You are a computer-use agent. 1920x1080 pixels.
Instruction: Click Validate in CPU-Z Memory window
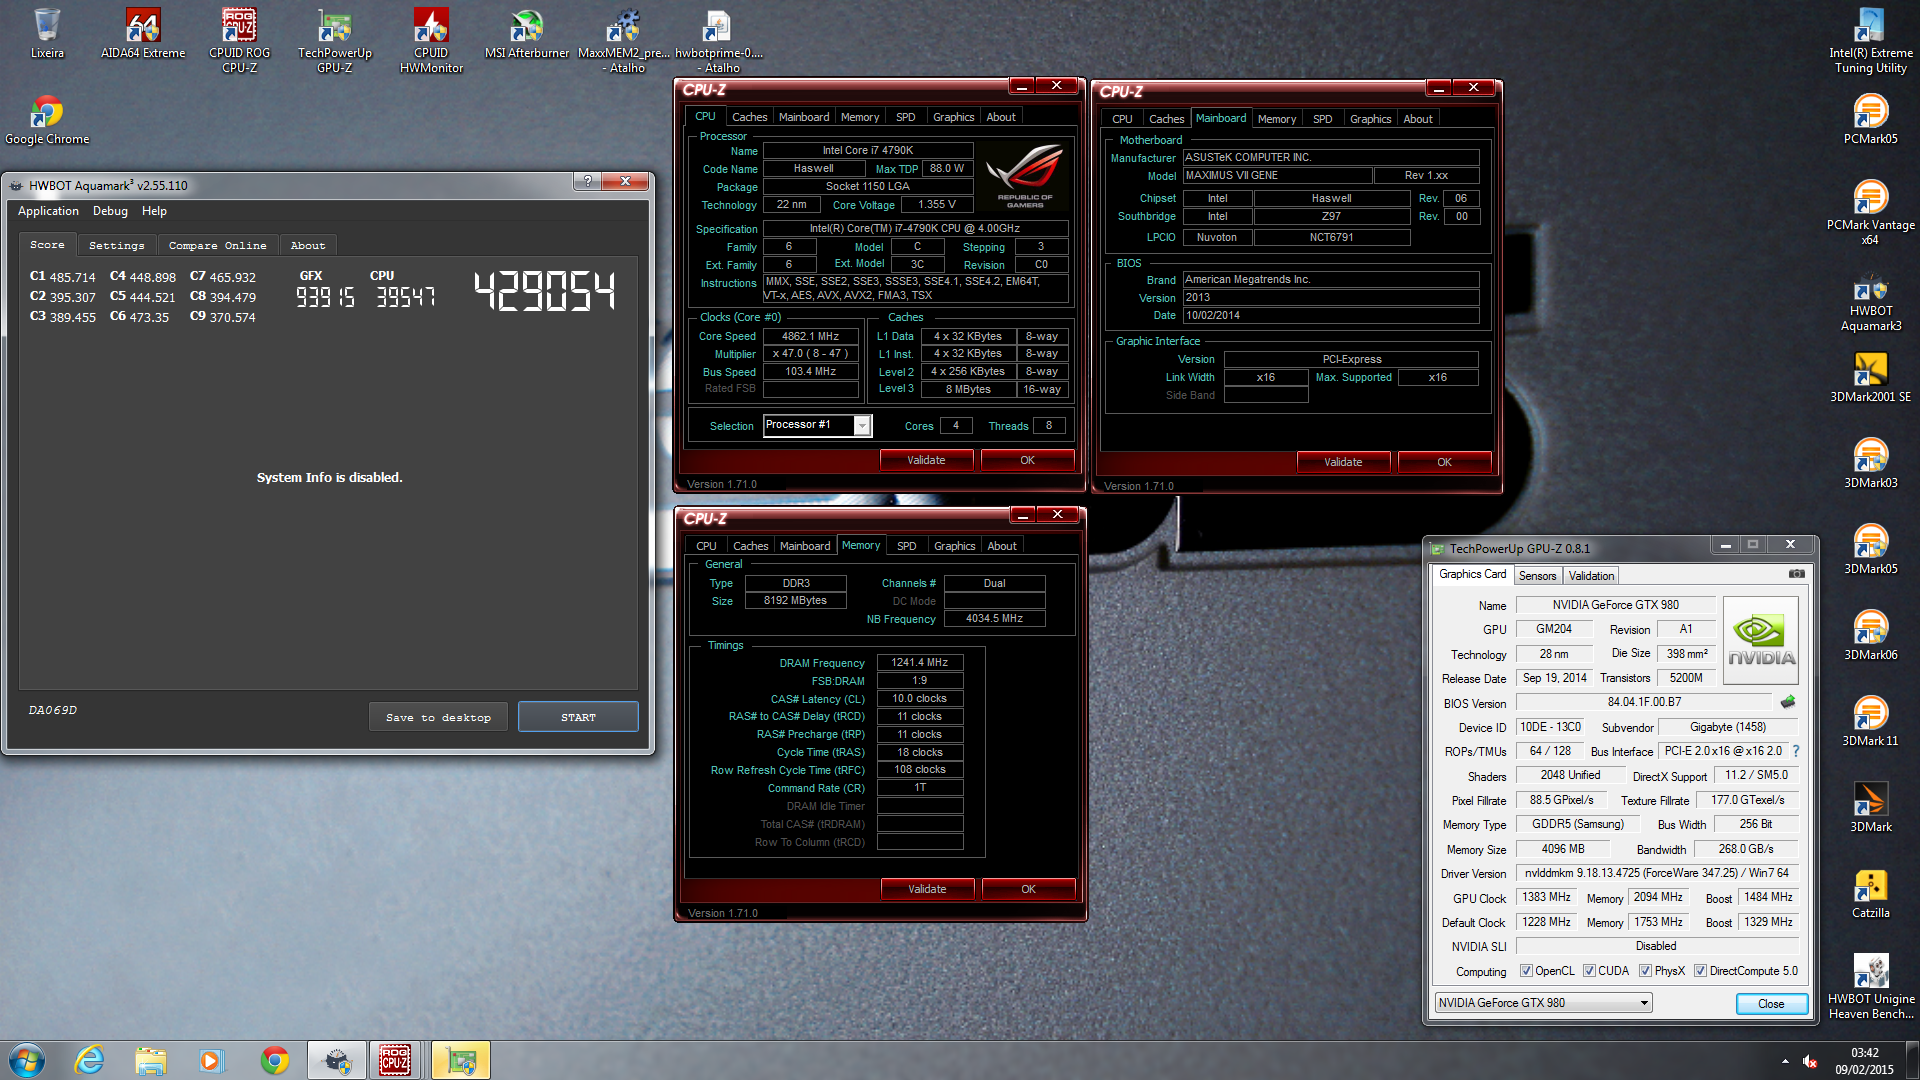(x=927, y=889)
